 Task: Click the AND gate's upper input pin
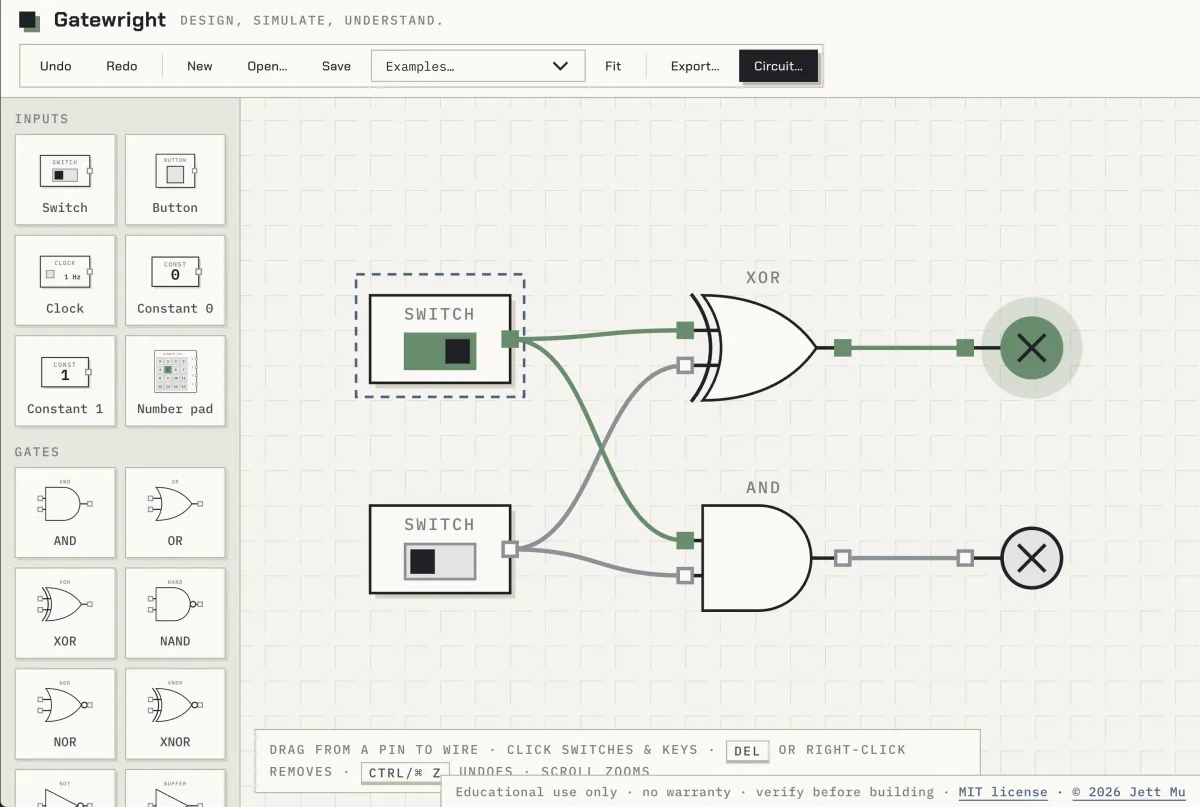pyautogui.click(x=685, y=540)
